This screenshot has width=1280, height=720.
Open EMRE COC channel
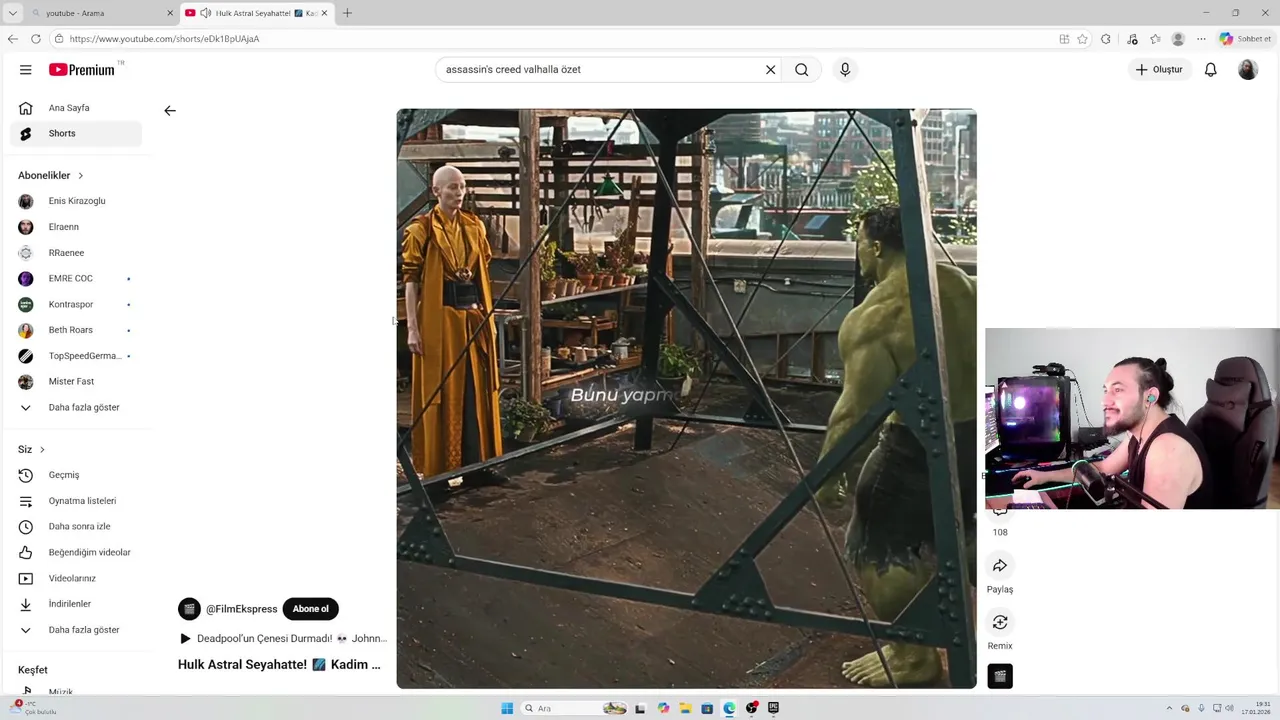point(76,278)
